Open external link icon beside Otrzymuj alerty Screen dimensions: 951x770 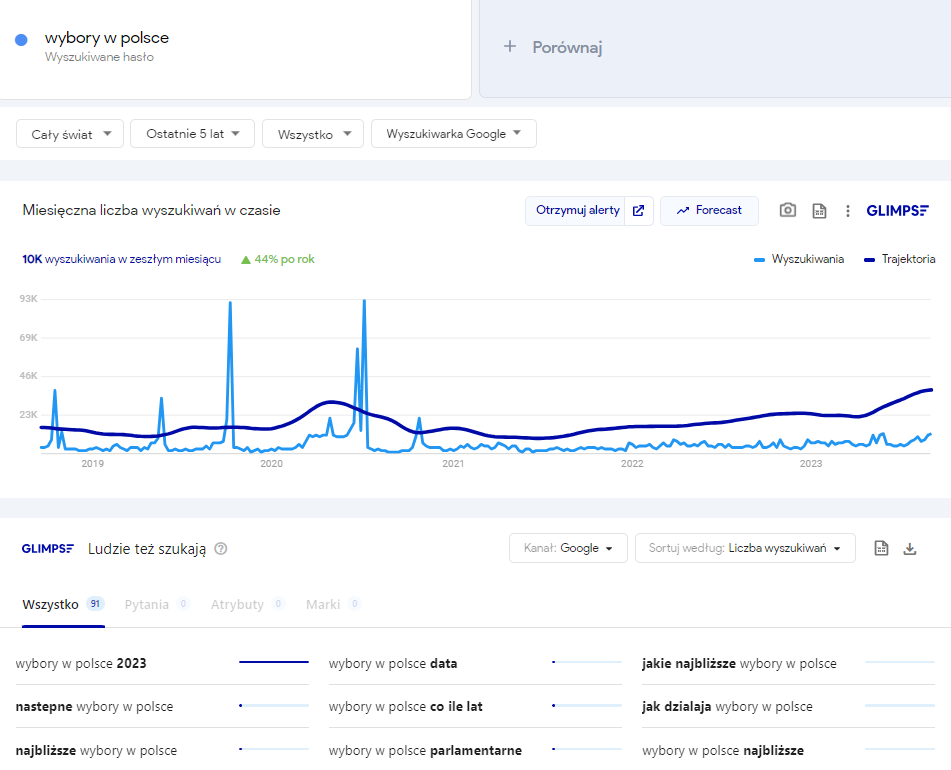tap(639, 210)
